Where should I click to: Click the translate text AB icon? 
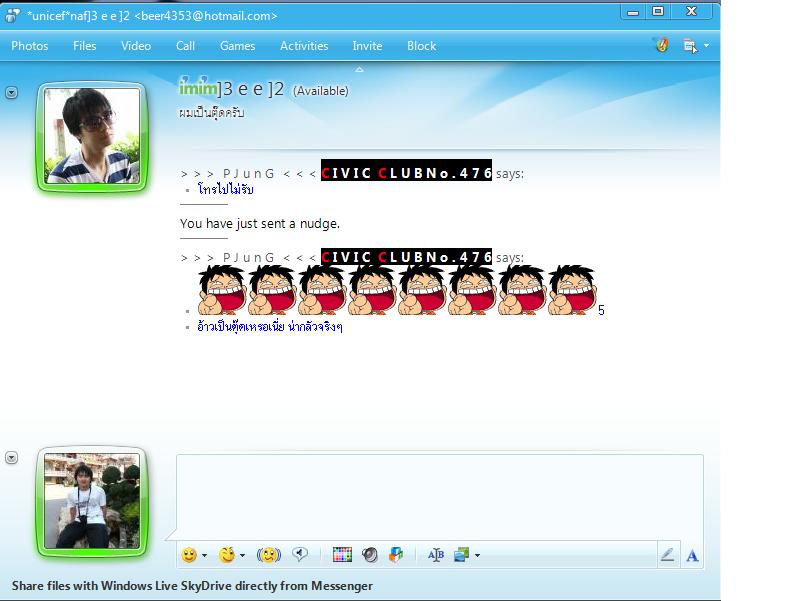point(435,555)
